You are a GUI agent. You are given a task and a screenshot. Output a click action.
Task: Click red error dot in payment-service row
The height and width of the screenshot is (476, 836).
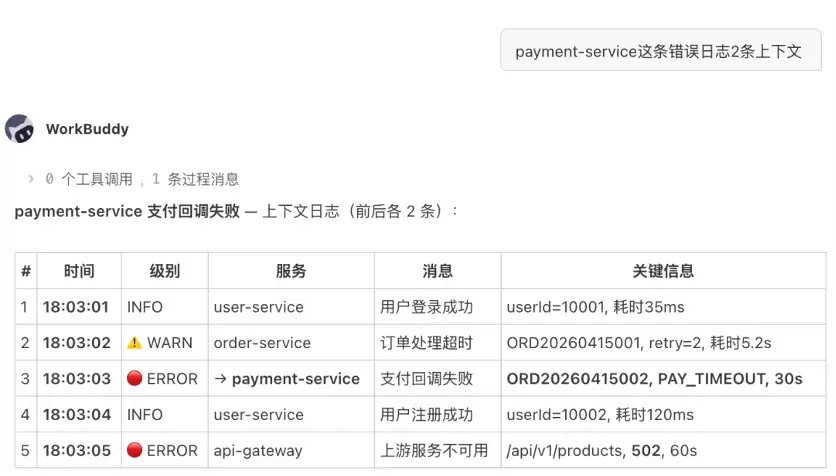pos(134,378)
